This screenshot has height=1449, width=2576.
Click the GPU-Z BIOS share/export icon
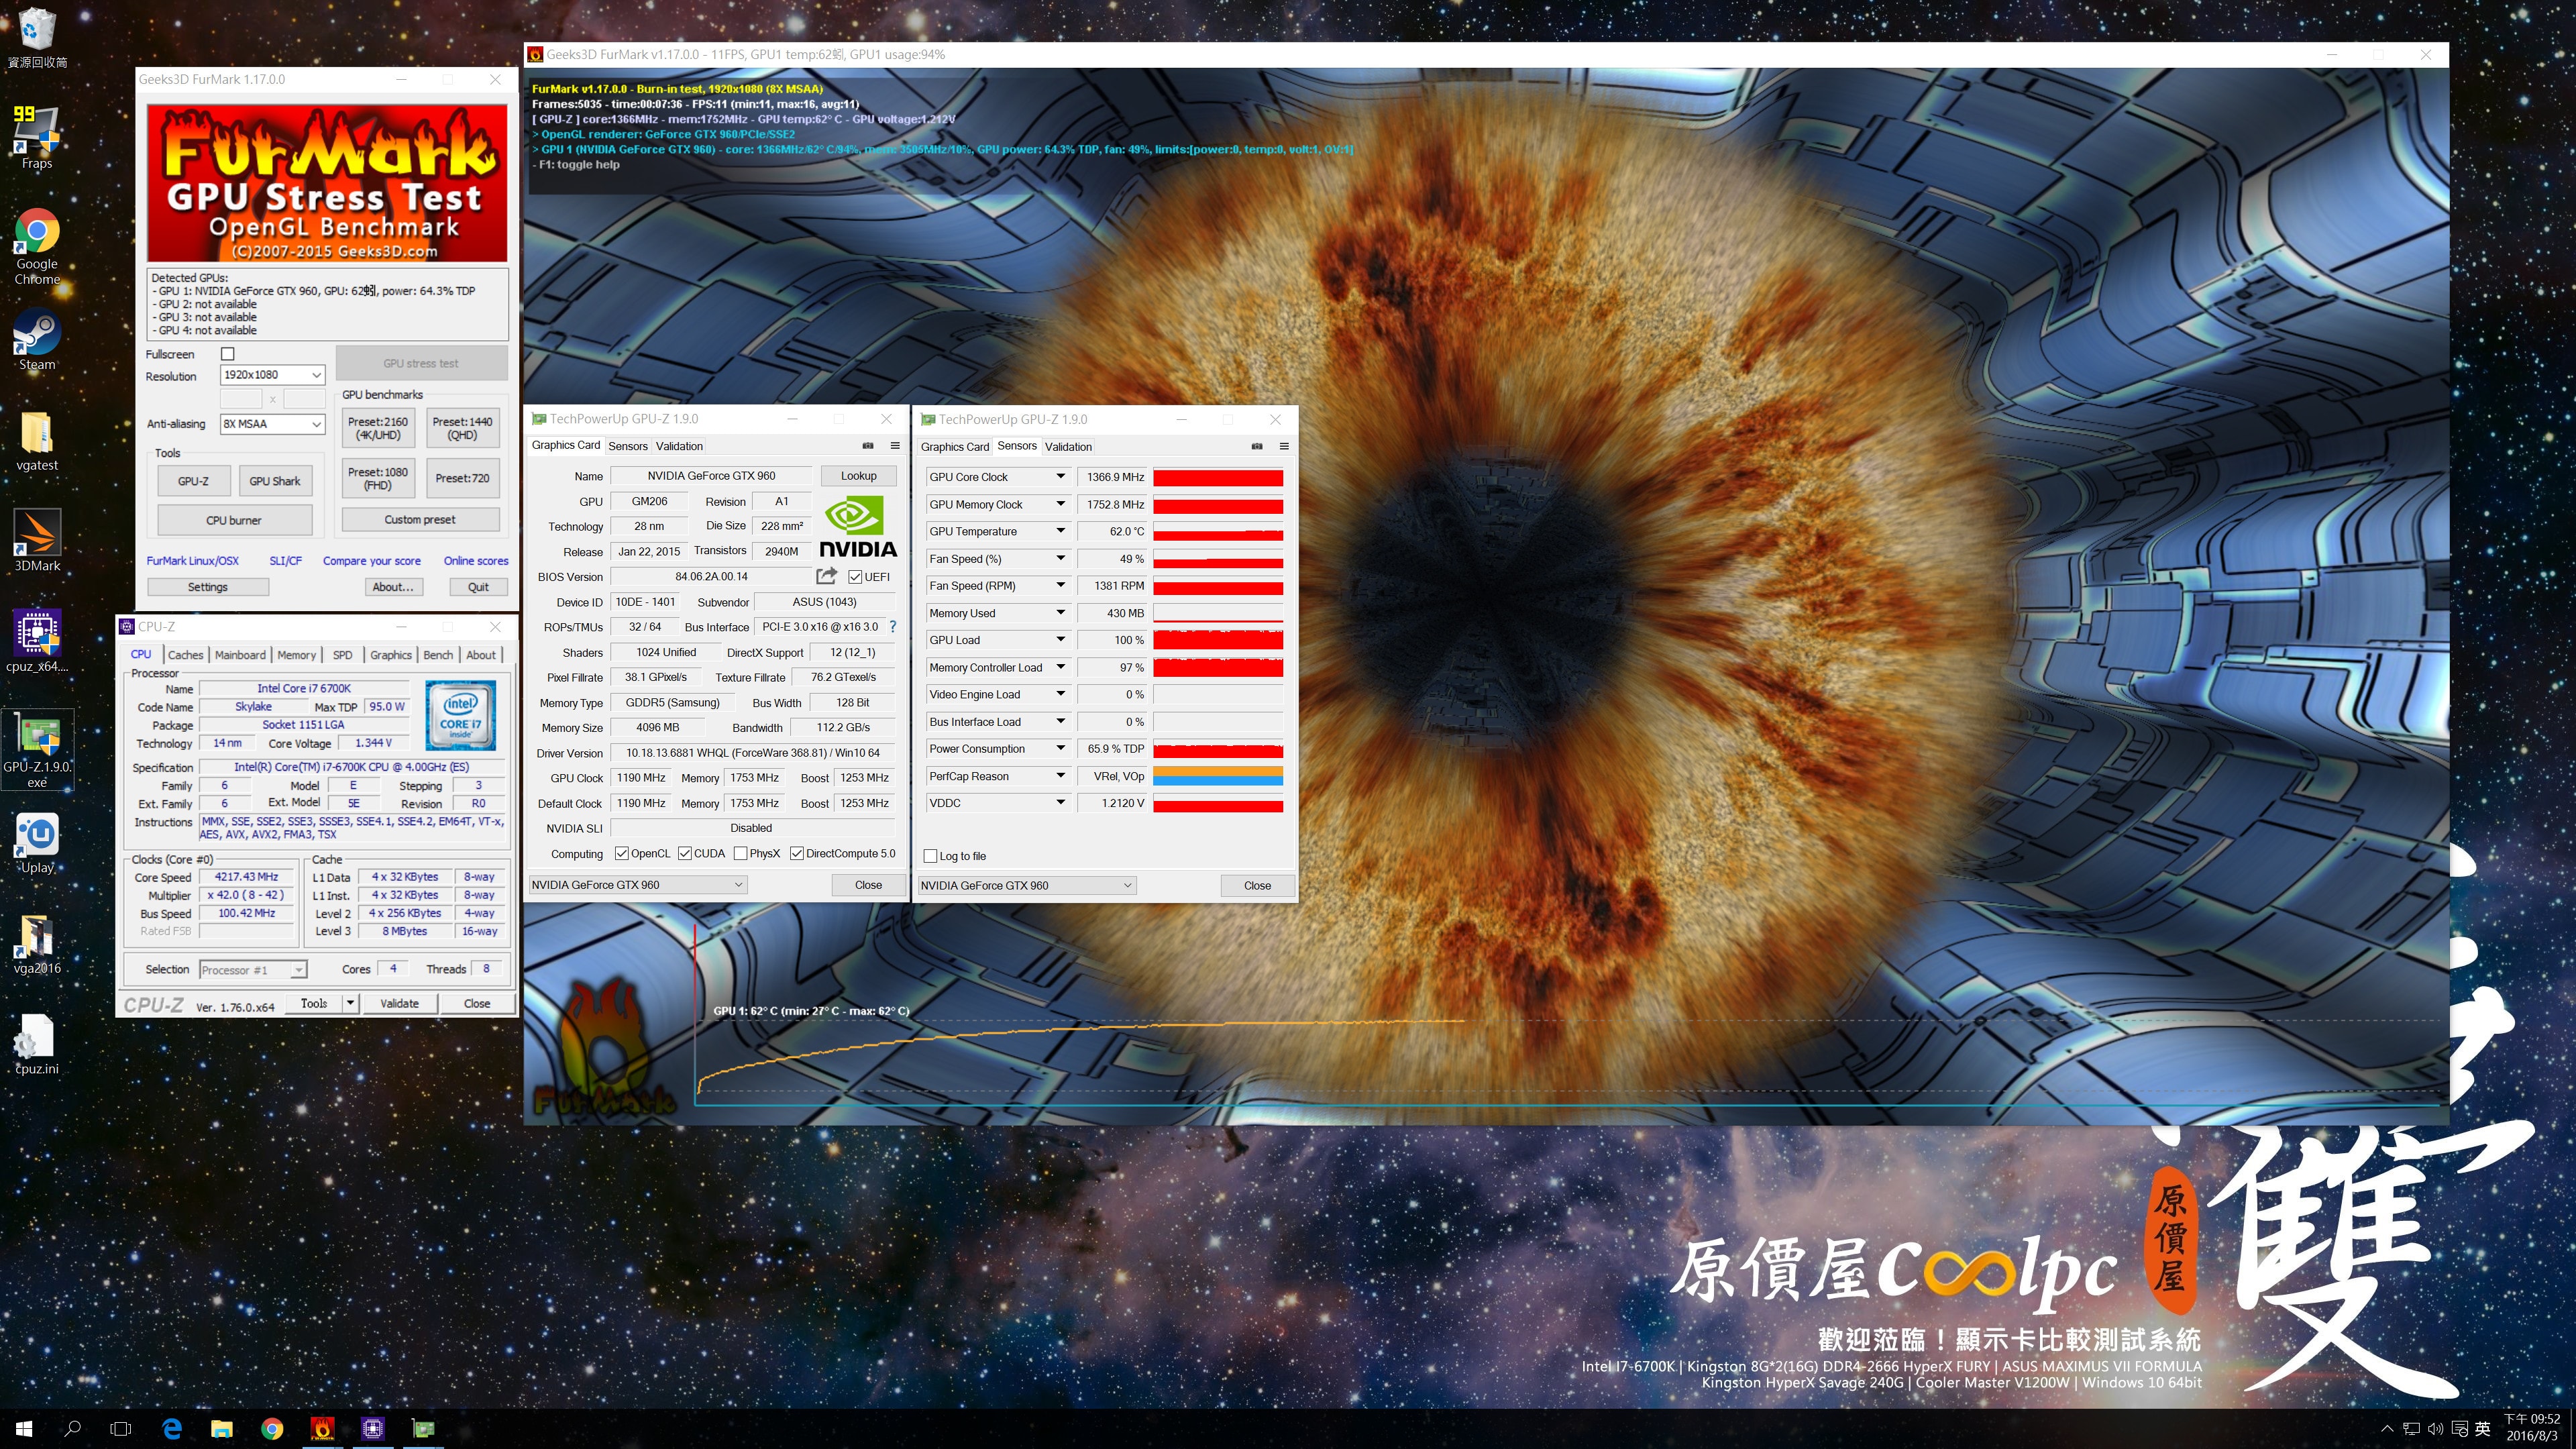[826, 576]
